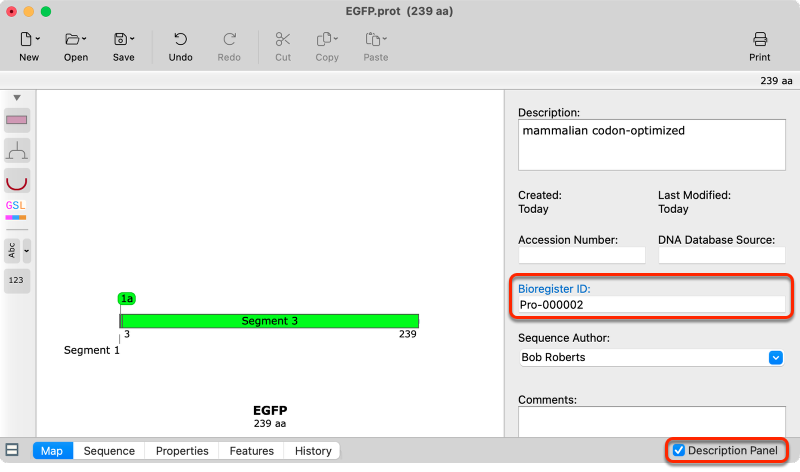Expand the Paste dropdown arrow
Screen dimensions: 800x472
click(385, 39)
